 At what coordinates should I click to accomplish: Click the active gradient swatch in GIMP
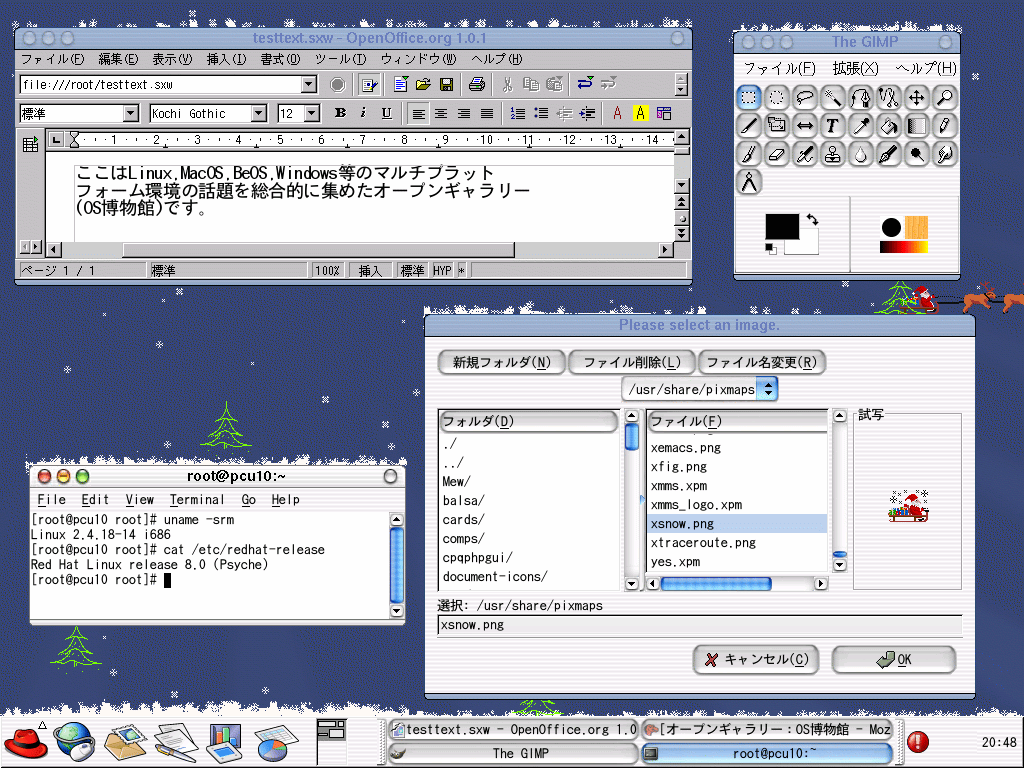click(904, 247)
